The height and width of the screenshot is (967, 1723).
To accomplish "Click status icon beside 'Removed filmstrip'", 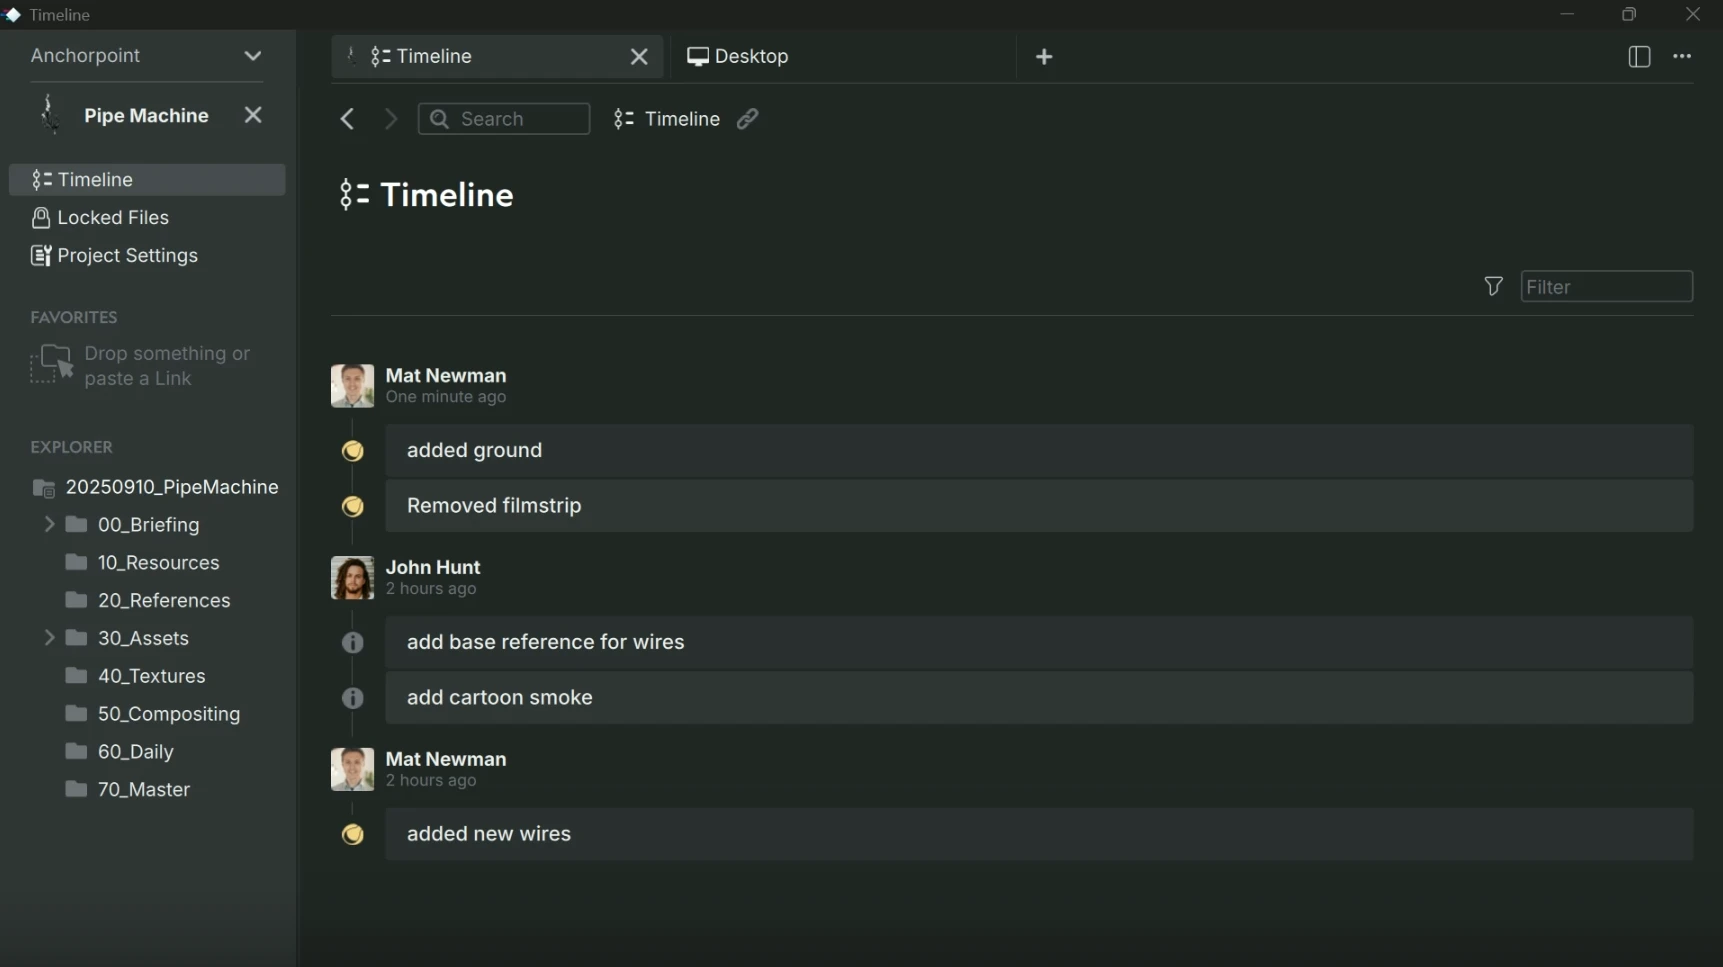I will [352, 507].
